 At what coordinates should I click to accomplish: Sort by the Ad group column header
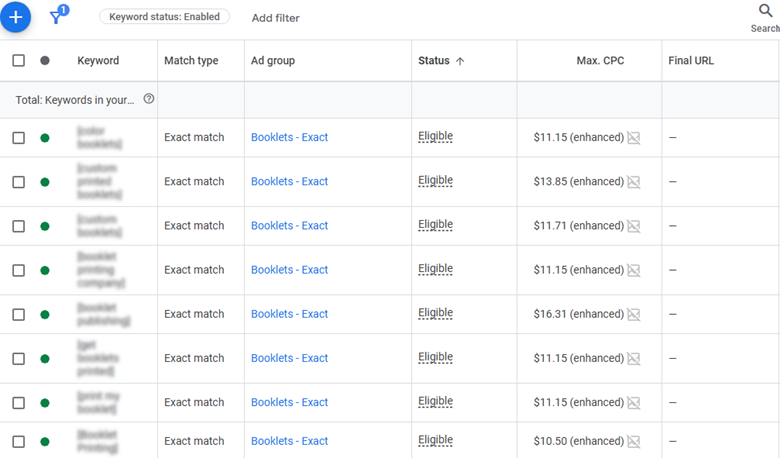pyautogui.click(x=273, y=61)
